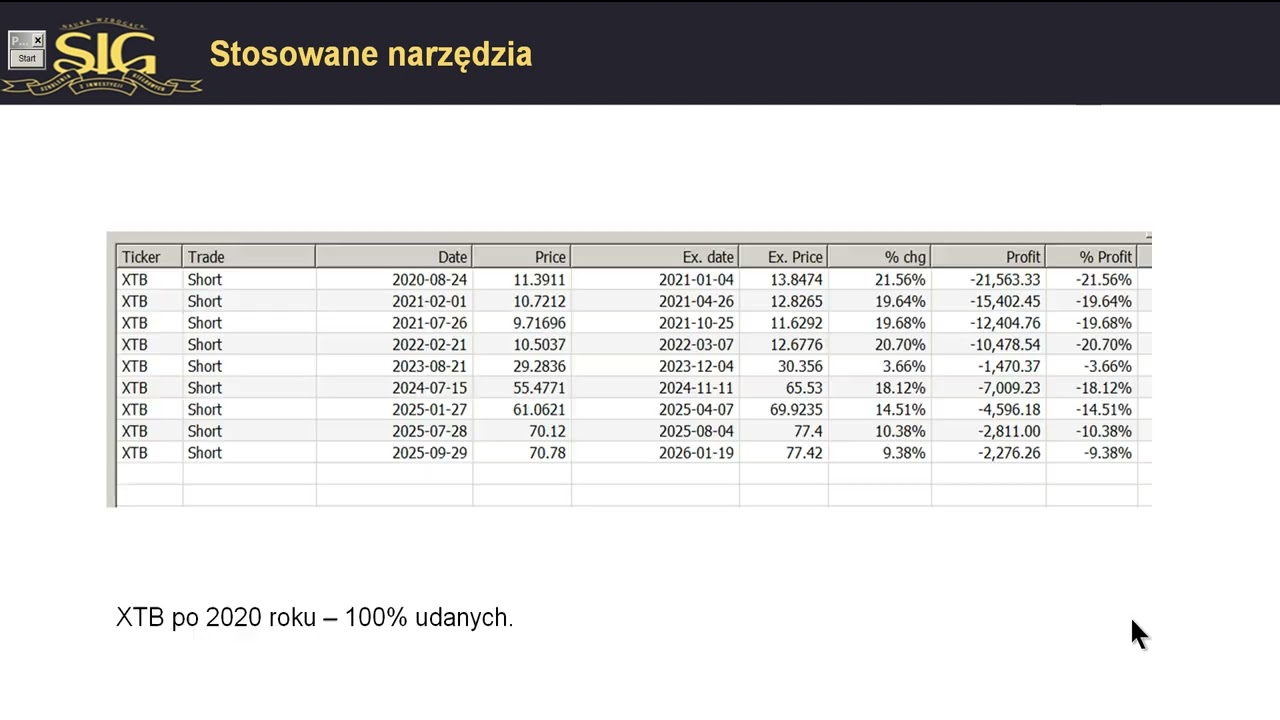Click exit date 2026-01-19
The width and height of the screenshot is (1280, 720).
tap(696, 453)
